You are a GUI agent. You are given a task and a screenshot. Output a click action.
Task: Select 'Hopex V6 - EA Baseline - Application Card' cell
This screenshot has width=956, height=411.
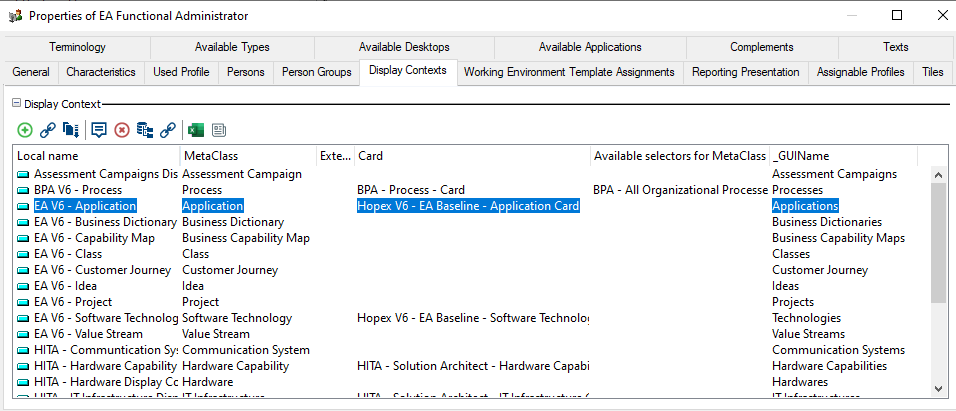(468, 206)
